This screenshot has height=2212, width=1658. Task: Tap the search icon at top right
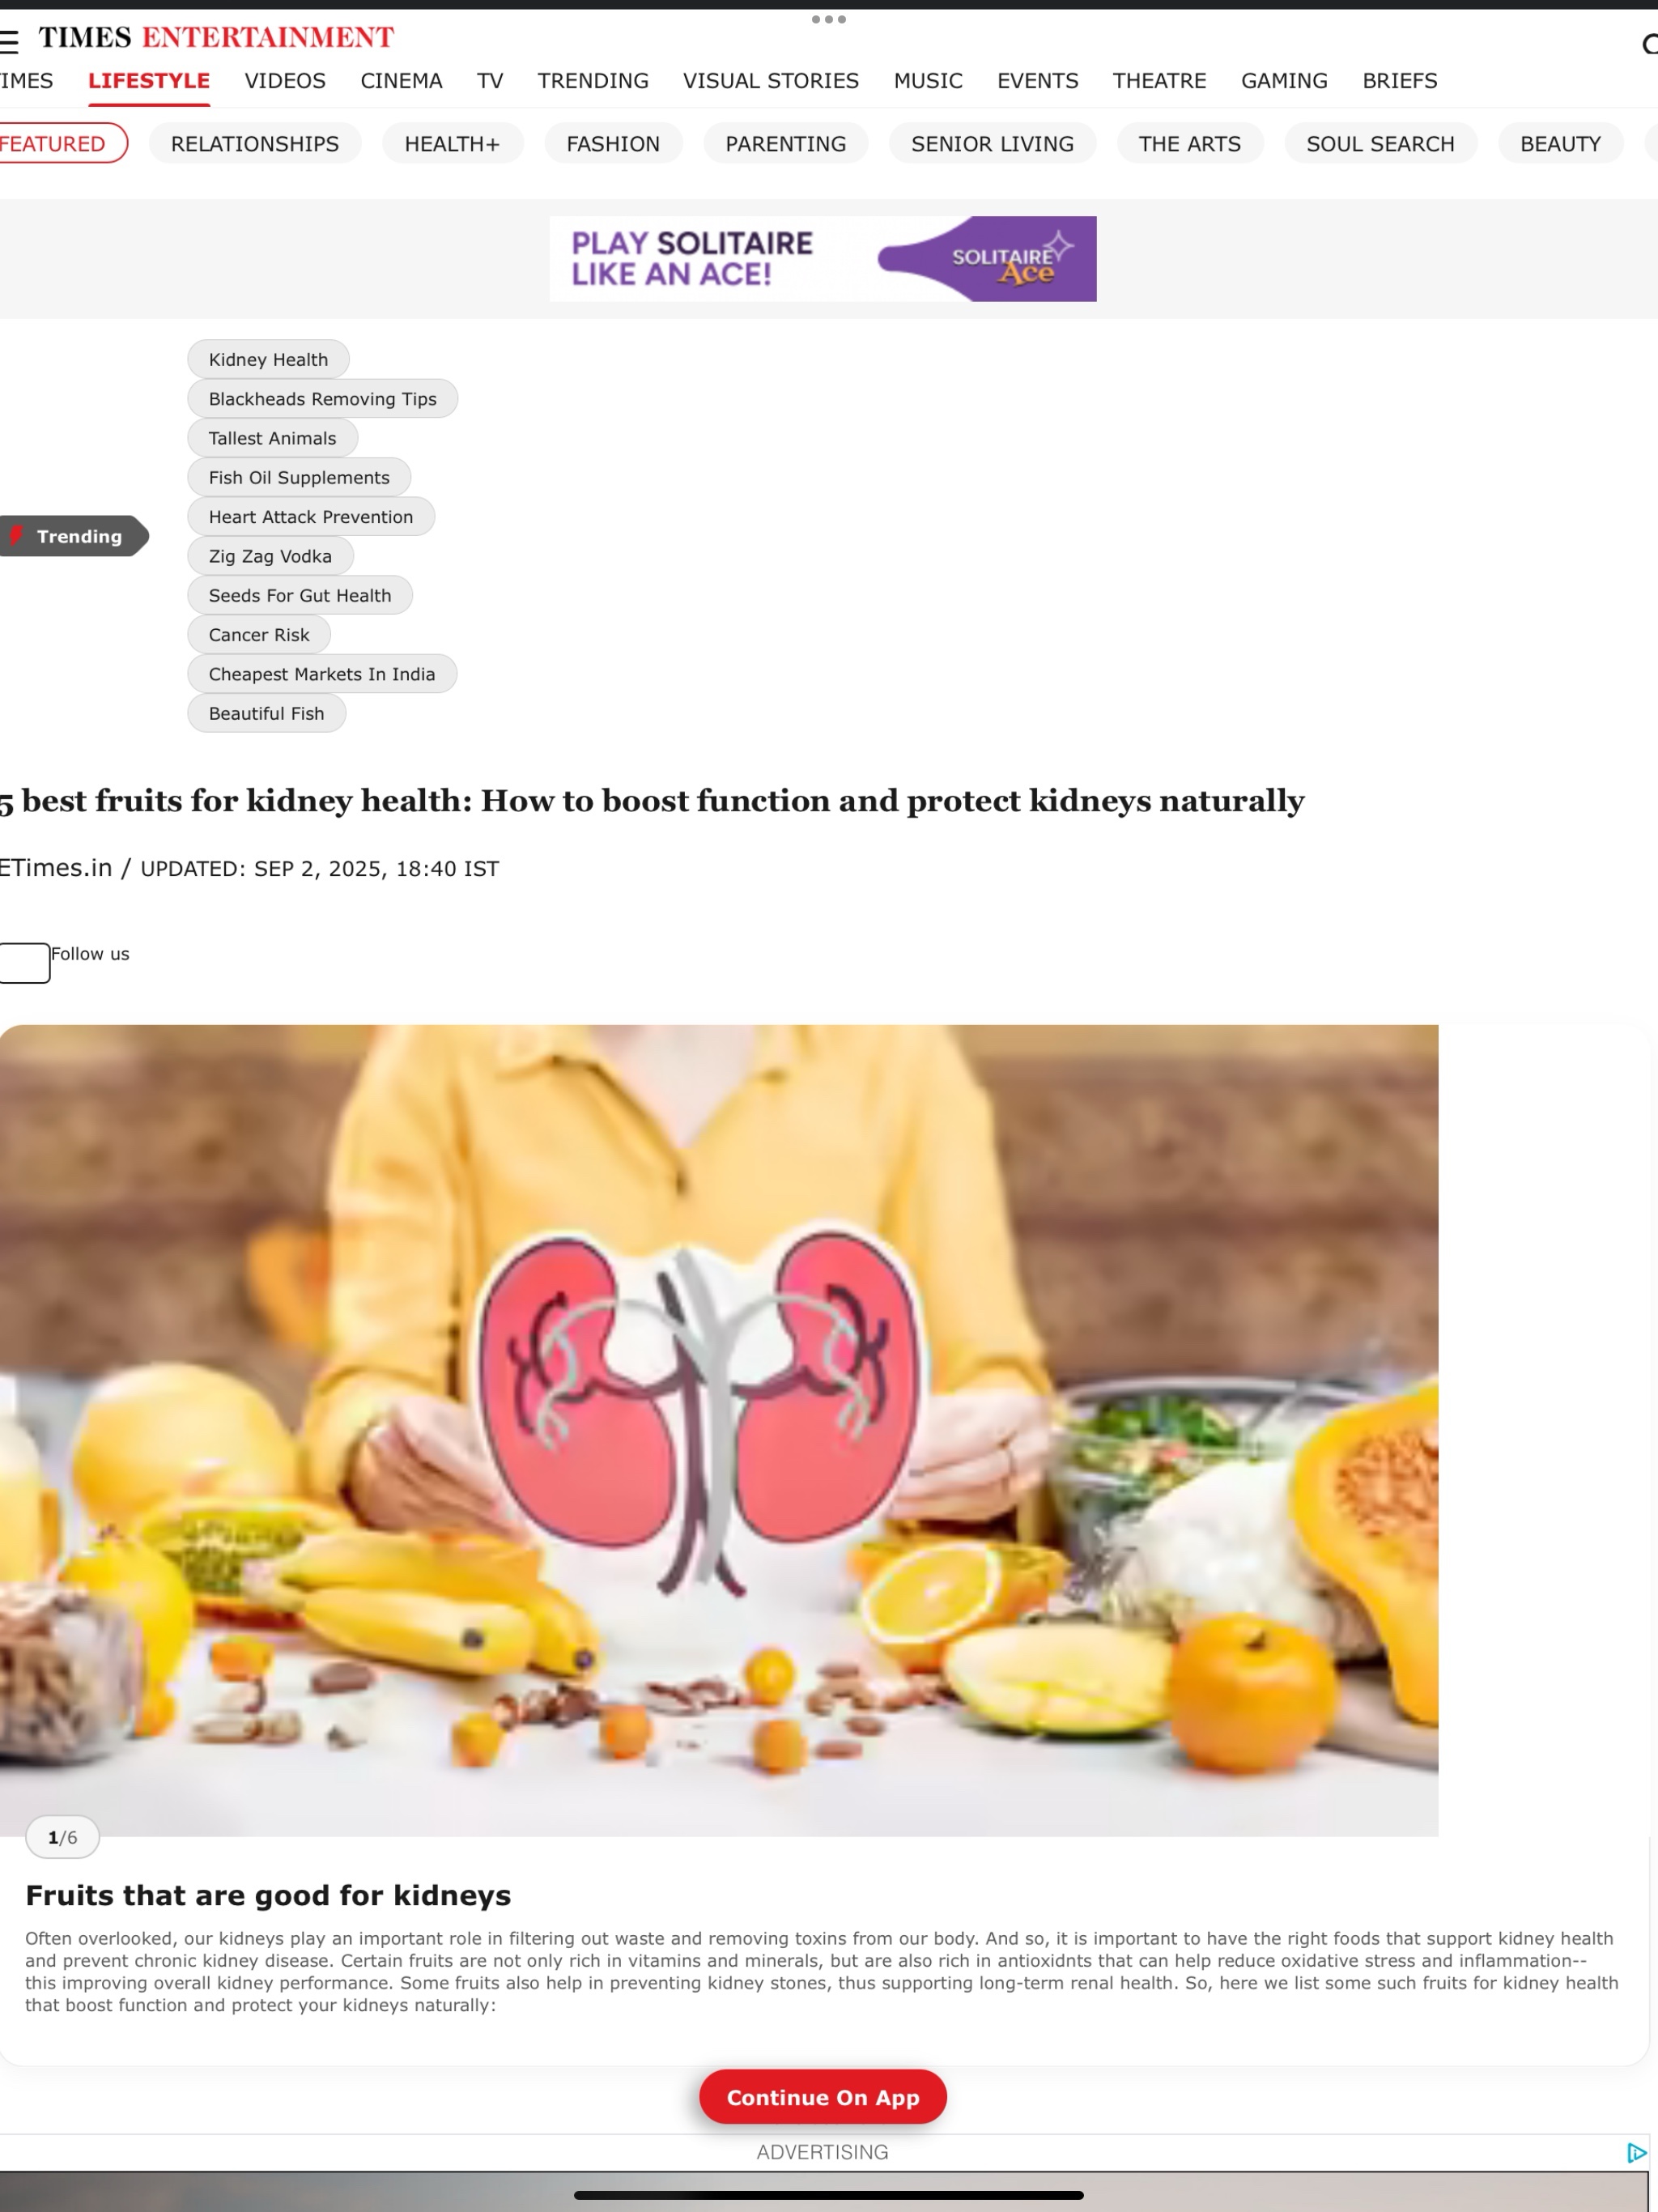(1649, 44)
